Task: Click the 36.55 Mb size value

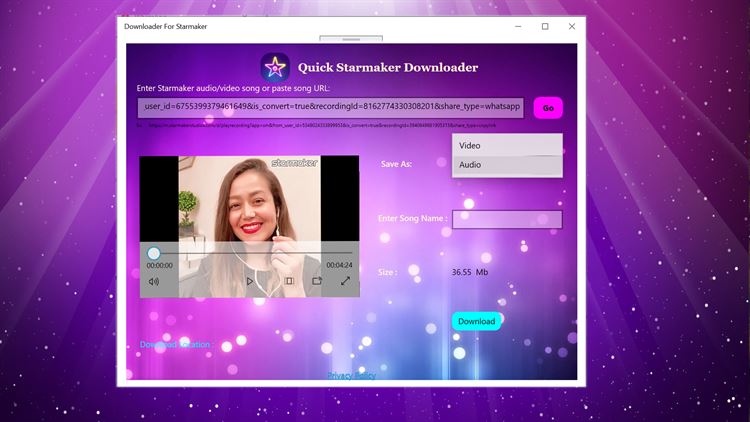Action: coord(470,272)
